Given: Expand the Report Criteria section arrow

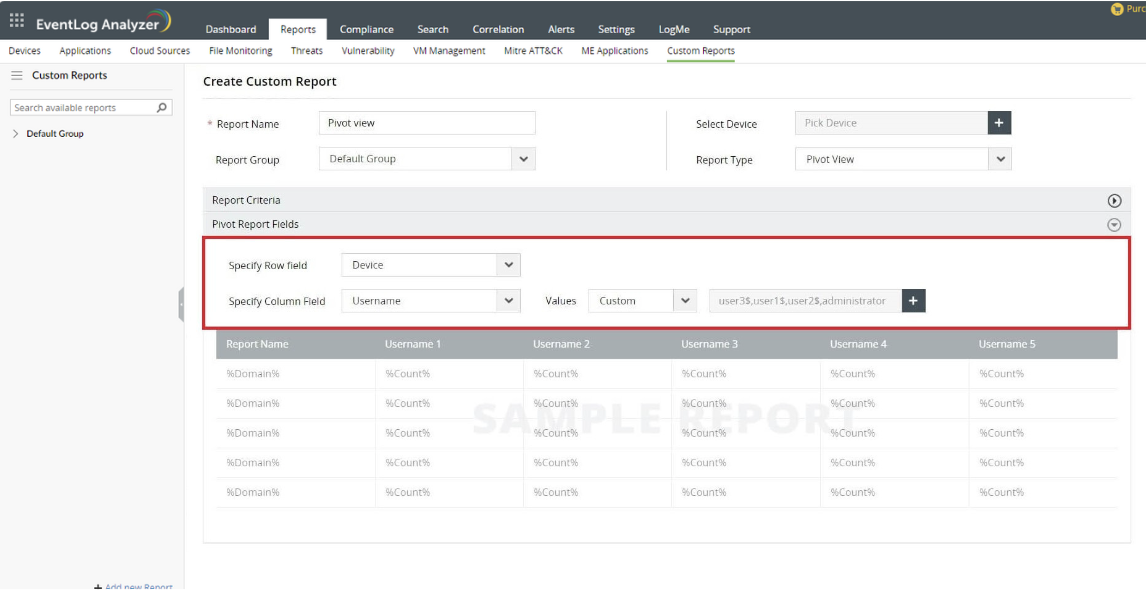Looking at the screenshot, I should tap(1114, 201).
